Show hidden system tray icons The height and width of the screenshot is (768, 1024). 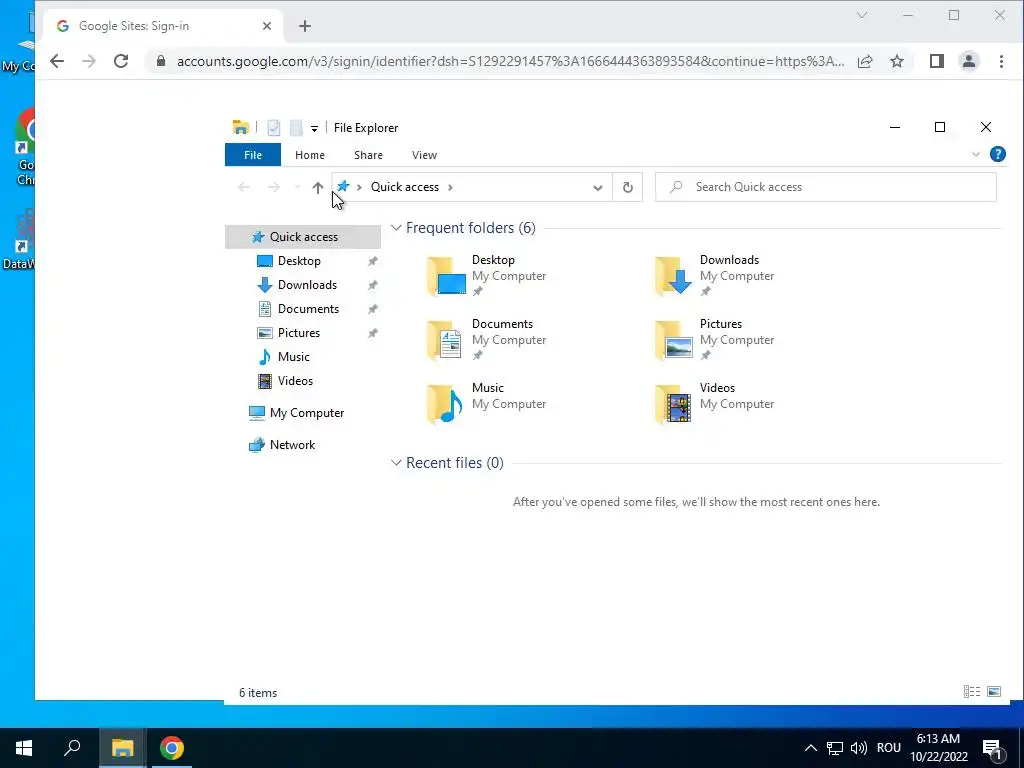[x=810, y=748]
